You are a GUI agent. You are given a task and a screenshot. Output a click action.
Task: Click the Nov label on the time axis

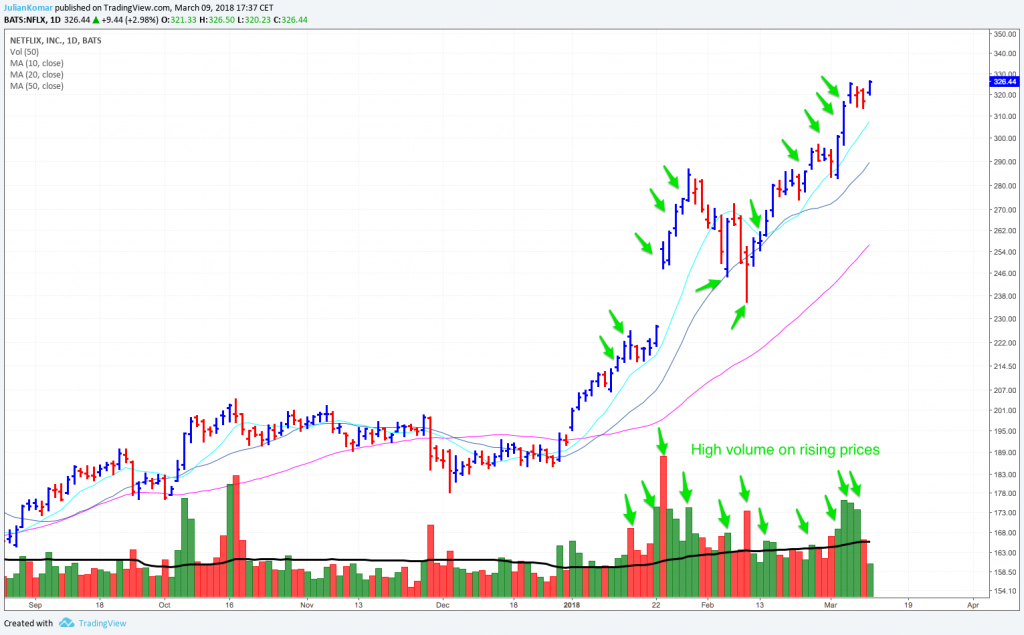click(307, 605)
